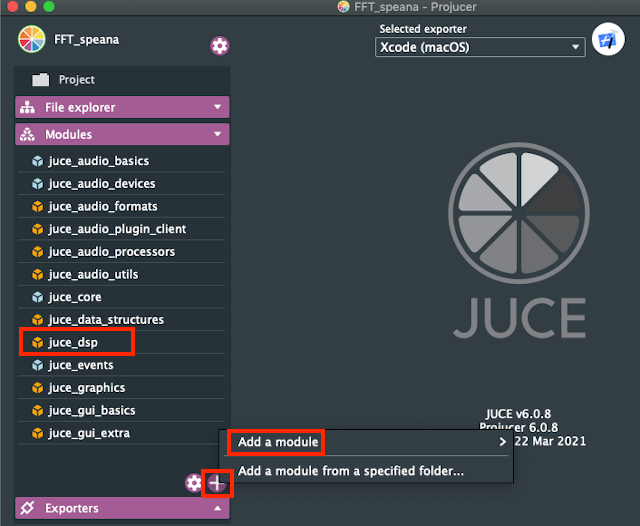Click the juce_audio_processors cube icon
The image size is (640, 526).
(x=38, y=252)
